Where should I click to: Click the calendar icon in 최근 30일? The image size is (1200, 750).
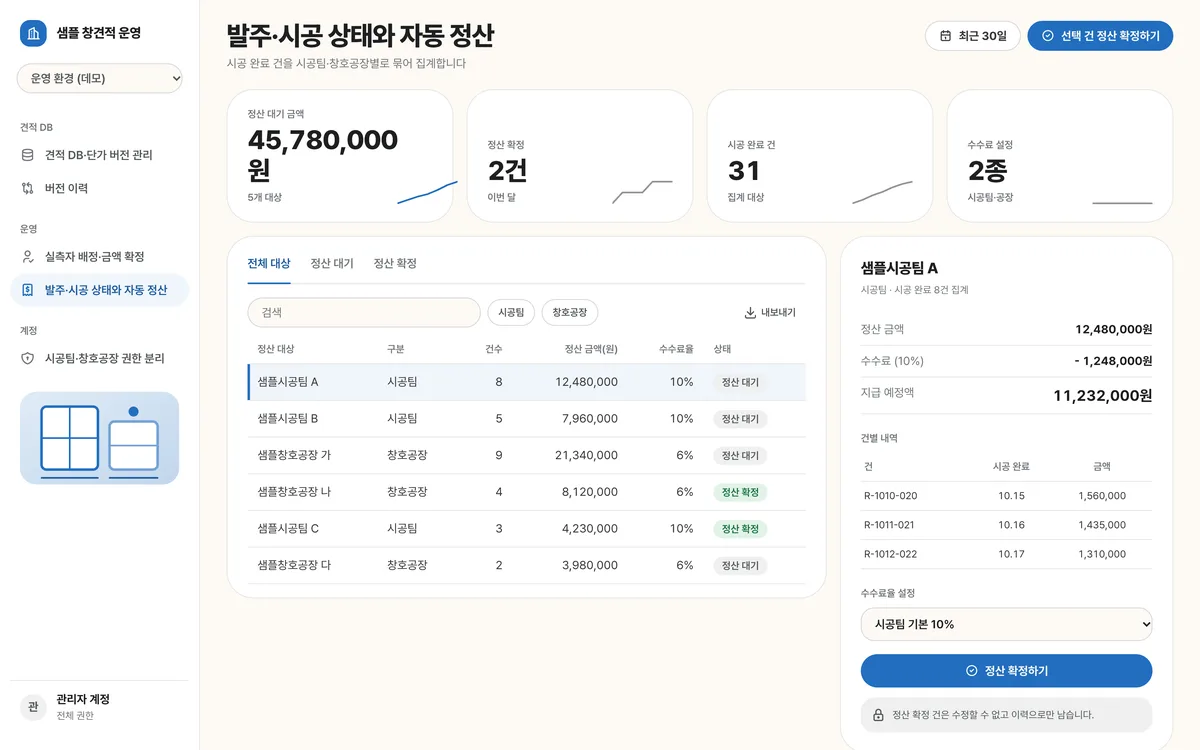pyautogui.click(x=945, y=36)
